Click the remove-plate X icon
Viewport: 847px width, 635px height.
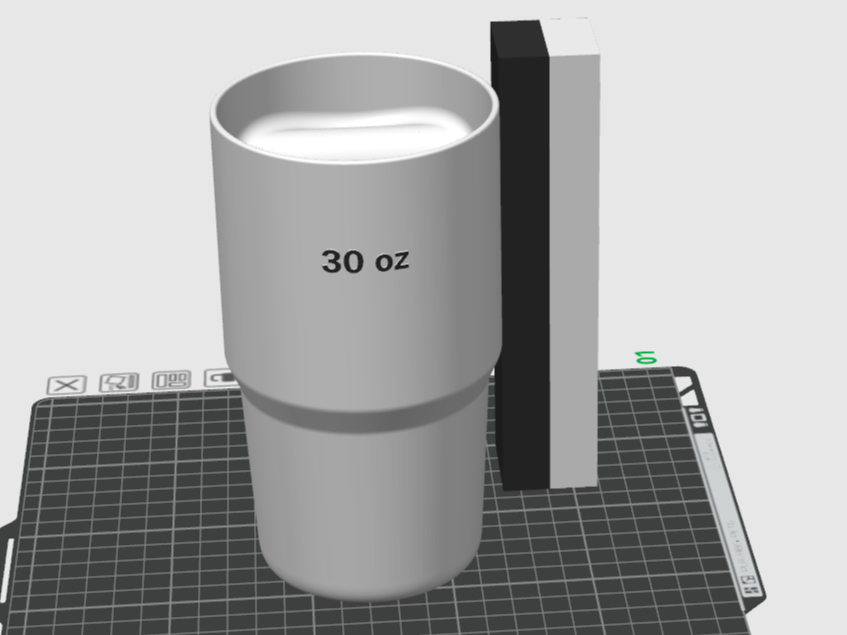[67, 385]
